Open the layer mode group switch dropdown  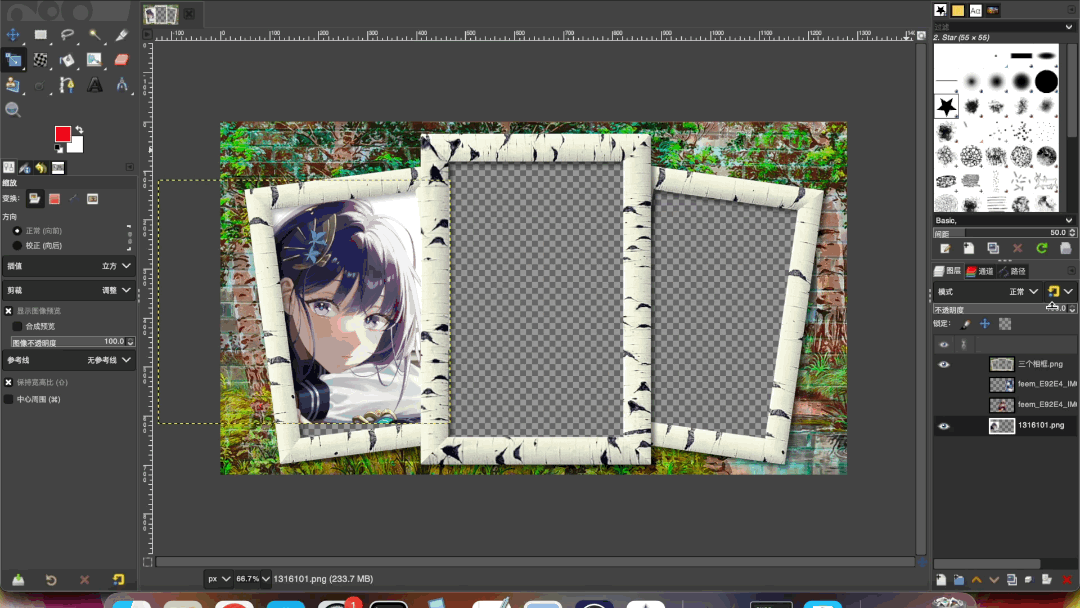1059,292
